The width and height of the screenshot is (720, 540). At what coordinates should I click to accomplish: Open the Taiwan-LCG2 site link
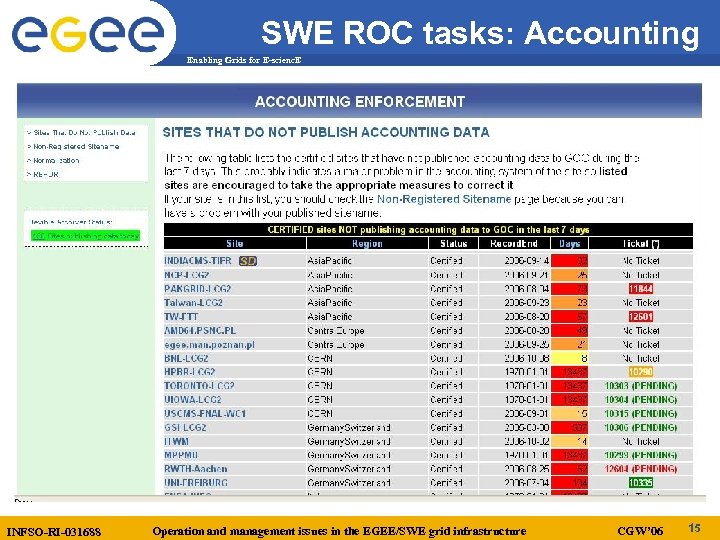tap(193, 303)
